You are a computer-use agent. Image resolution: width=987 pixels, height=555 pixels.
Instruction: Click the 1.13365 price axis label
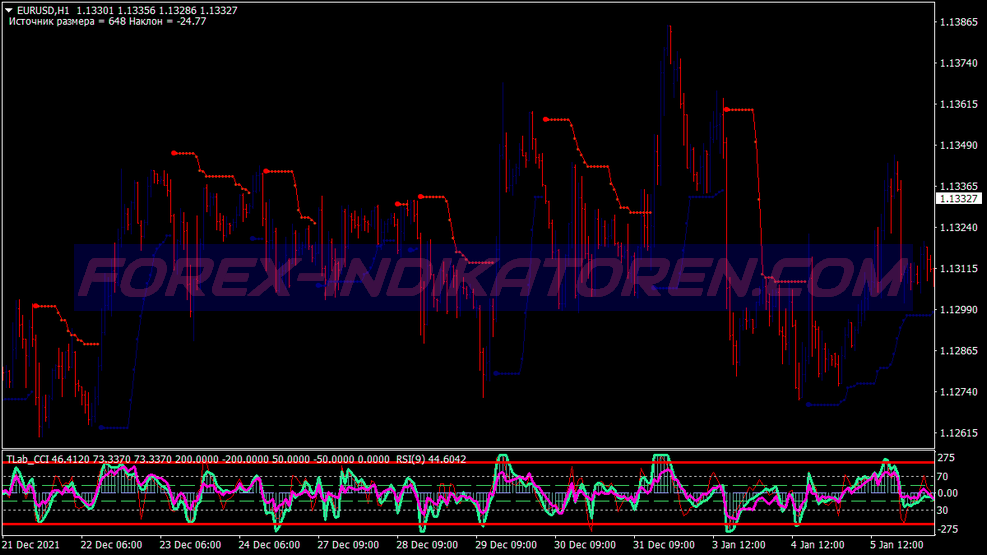(959, 187)
